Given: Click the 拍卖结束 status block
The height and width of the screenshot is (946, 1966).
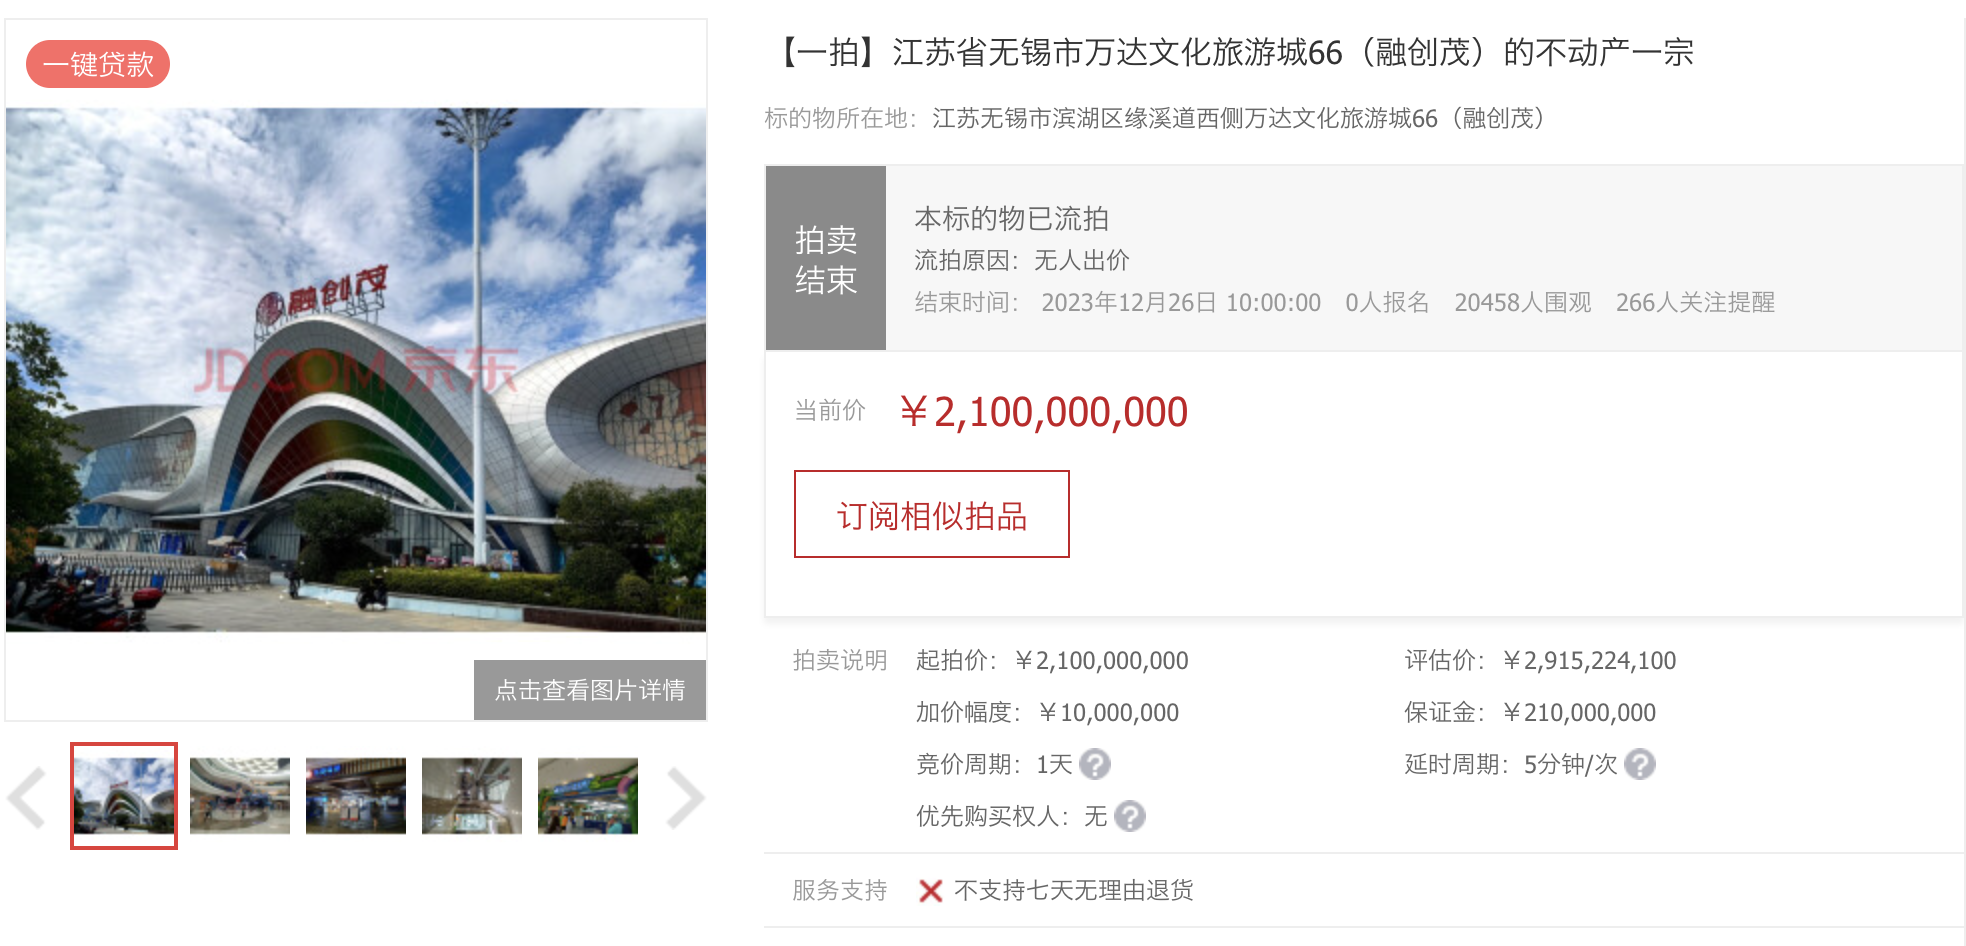Looking at the screenshot, I should pos(826,258).
